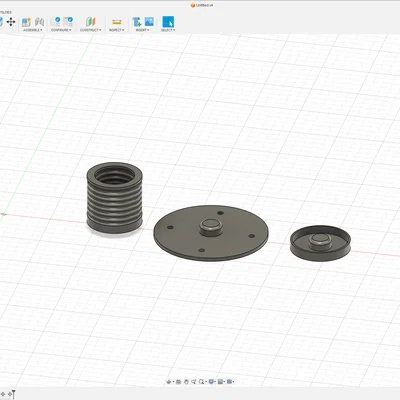Expand the CONSTRUCT dropdown menu

[90, 30]
